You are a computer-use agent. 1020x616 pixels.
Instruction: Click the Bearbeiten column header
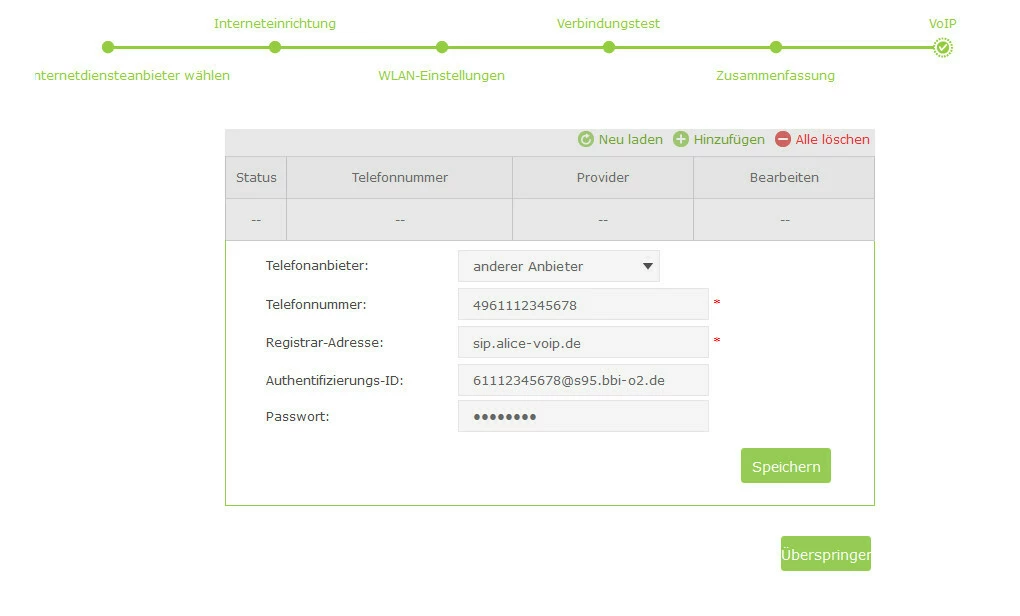(784, 178)
